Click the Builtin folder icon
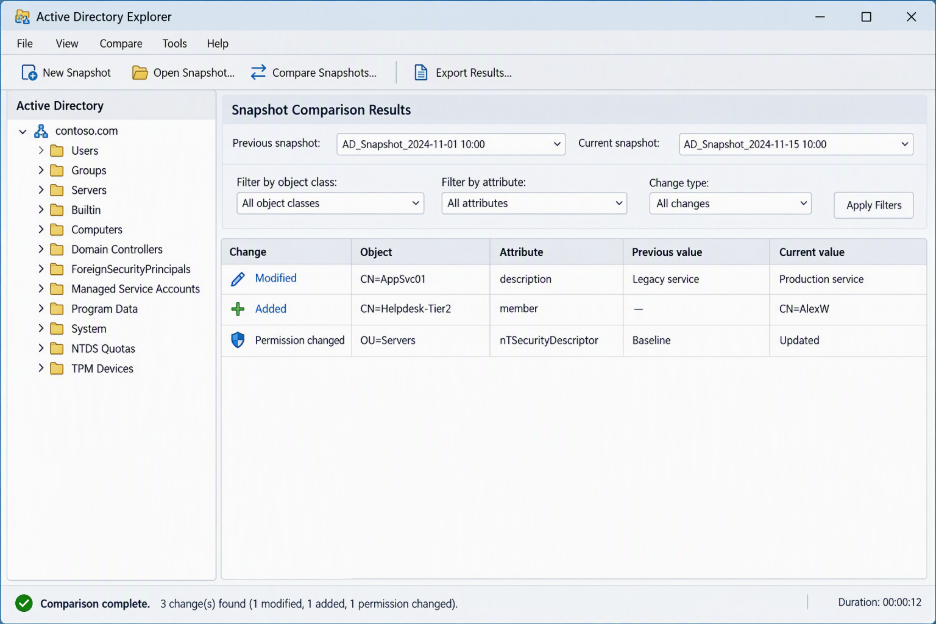The height and width of the screenshot is (624, 936). pyautogui.click(x=57, y=210)
